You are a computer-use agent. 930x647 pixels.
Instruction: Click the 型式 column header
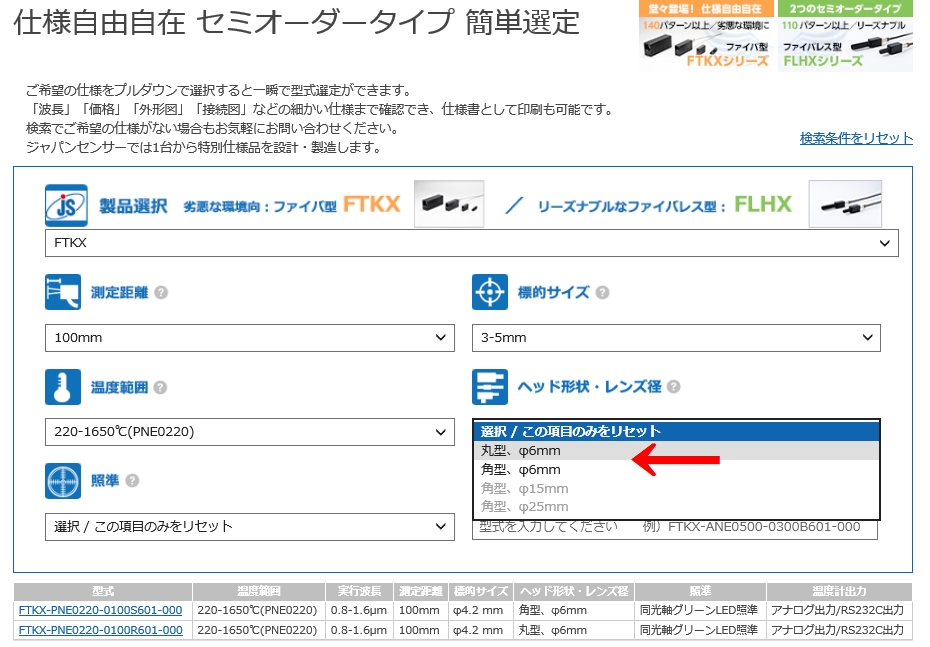coord(103,591)
